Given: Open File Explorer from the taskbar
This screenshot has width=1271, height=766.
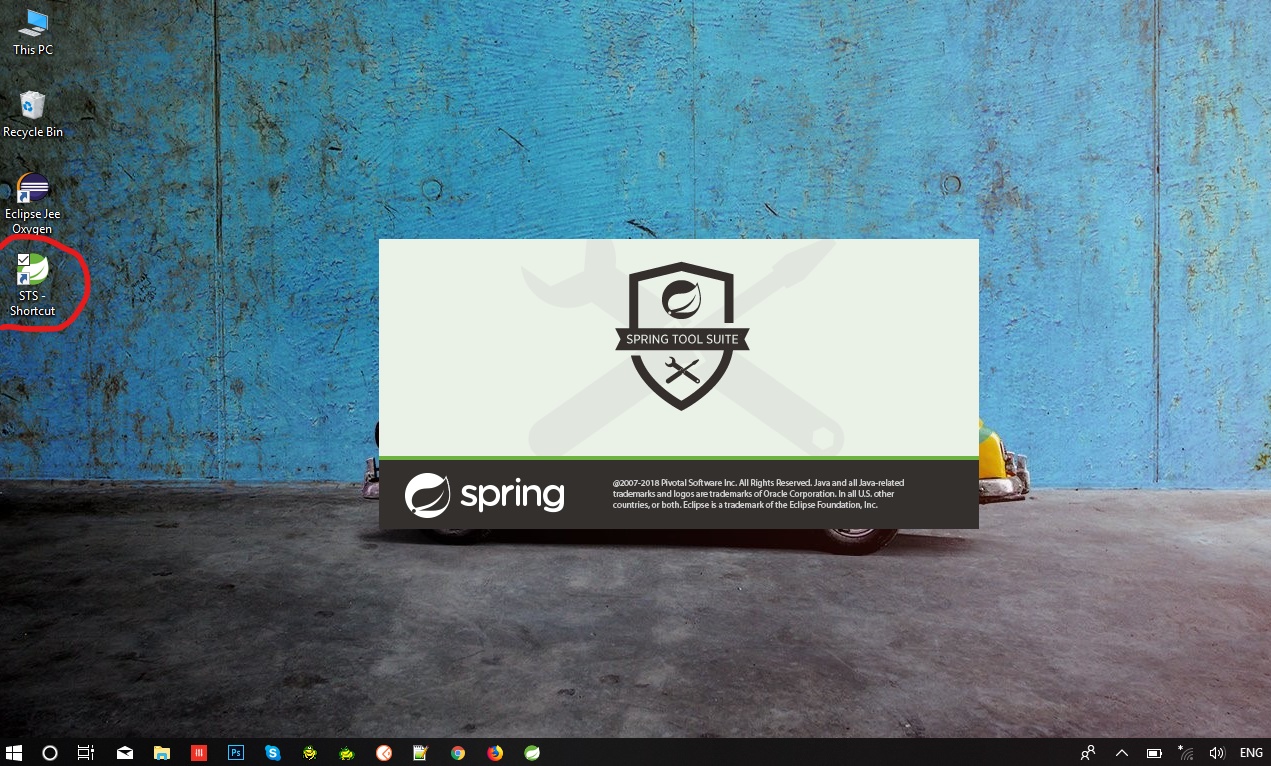Looking at the screenshot, I should tap(162, 752).
